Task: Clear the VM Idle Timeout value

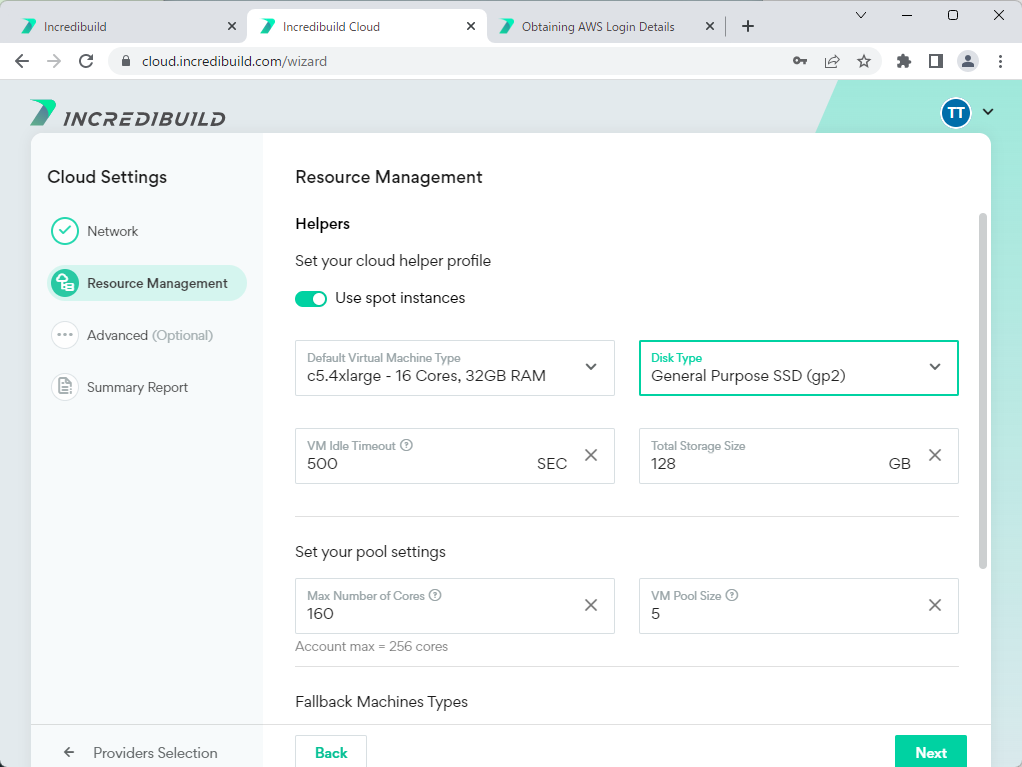Action: tap(590, 455)
